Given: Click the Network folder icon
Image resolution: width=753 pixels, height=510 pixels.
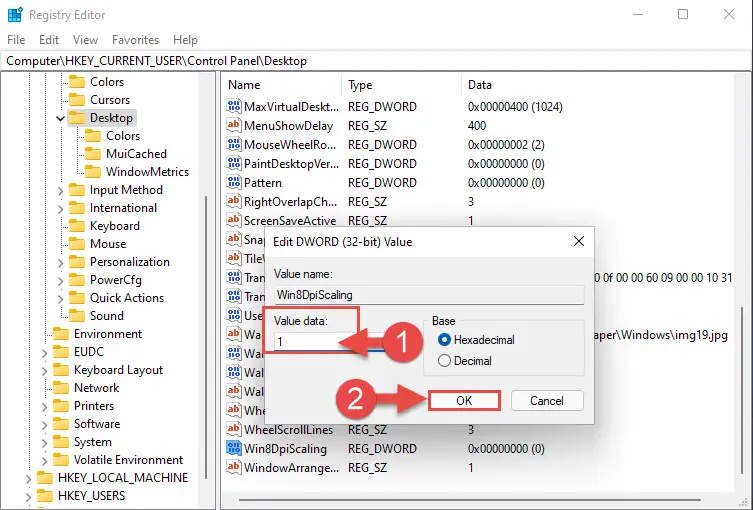Looking at the screenshot, I should 61,388.
